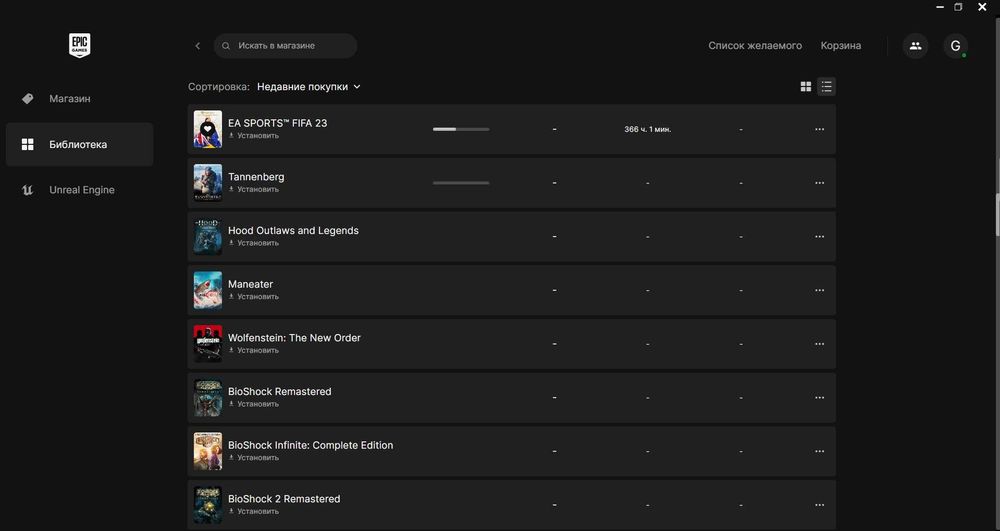Minimize the Epic Games Launcher window
The image size is (1000, 531).
pyautogui.click(x=940, y=7)
